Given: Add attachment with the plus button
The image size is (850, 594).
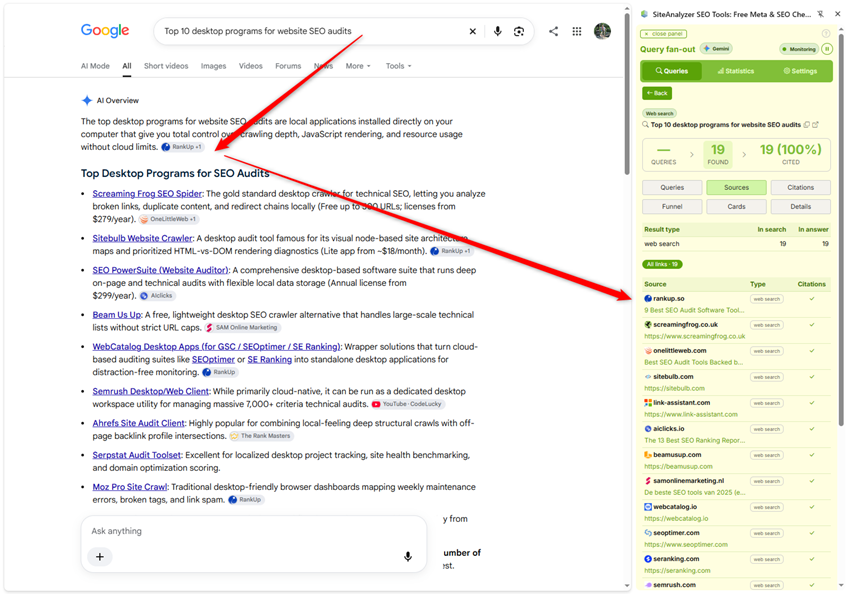Looking at the screenshot, I should pos(100,557).
